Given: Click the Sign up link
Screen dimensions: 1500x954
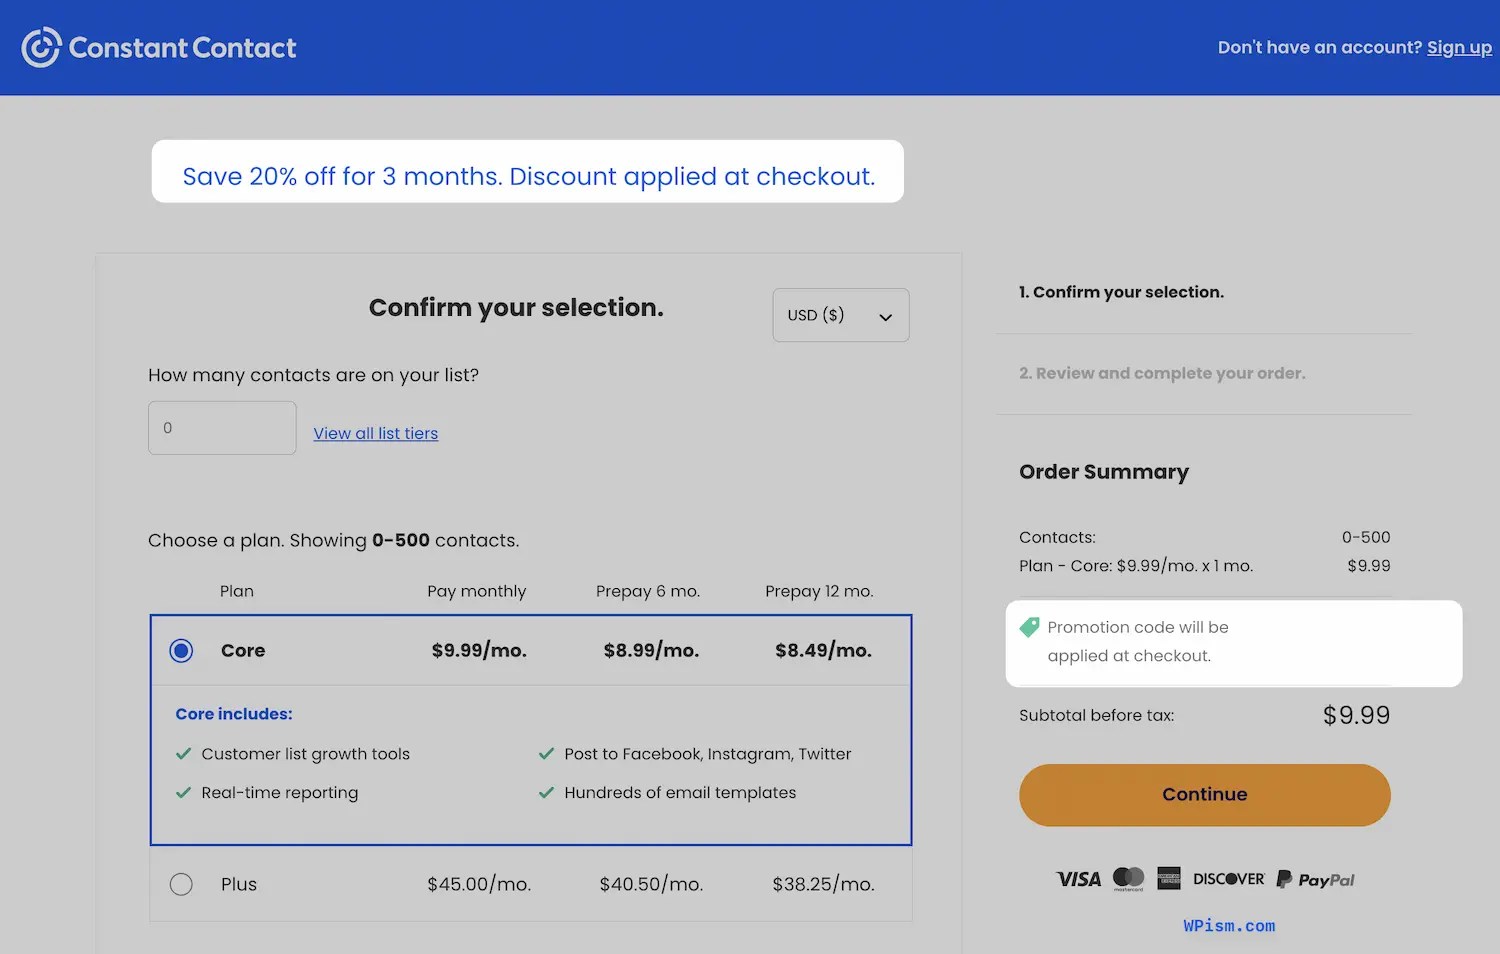Looking at the screenshot, I should pos(1459,47).
